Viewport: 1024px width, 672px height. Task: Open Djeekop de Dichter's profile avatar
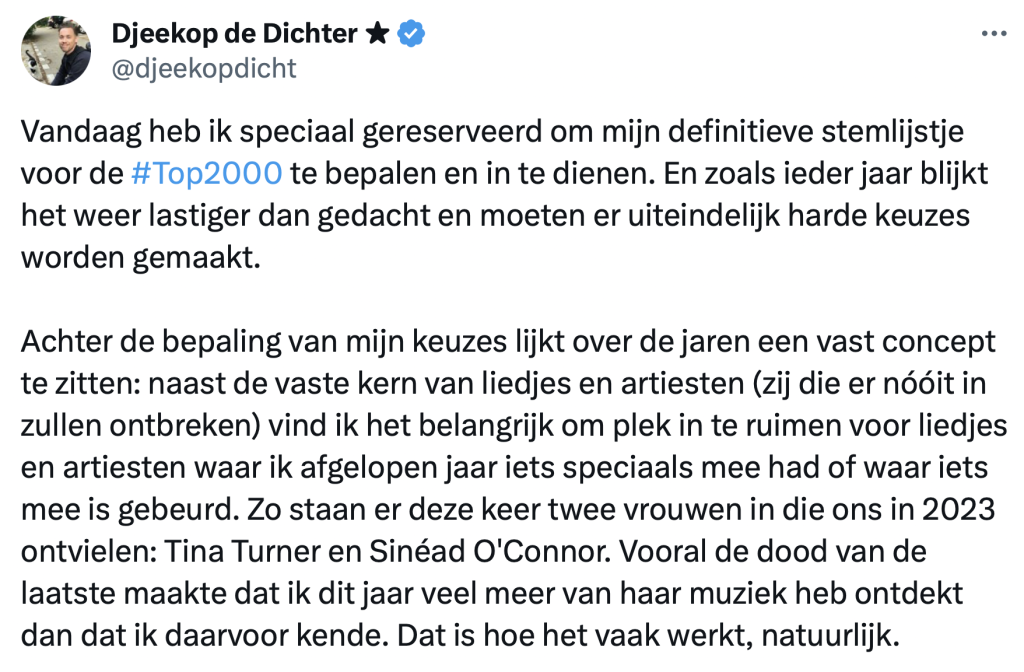[x=56, y=51]
